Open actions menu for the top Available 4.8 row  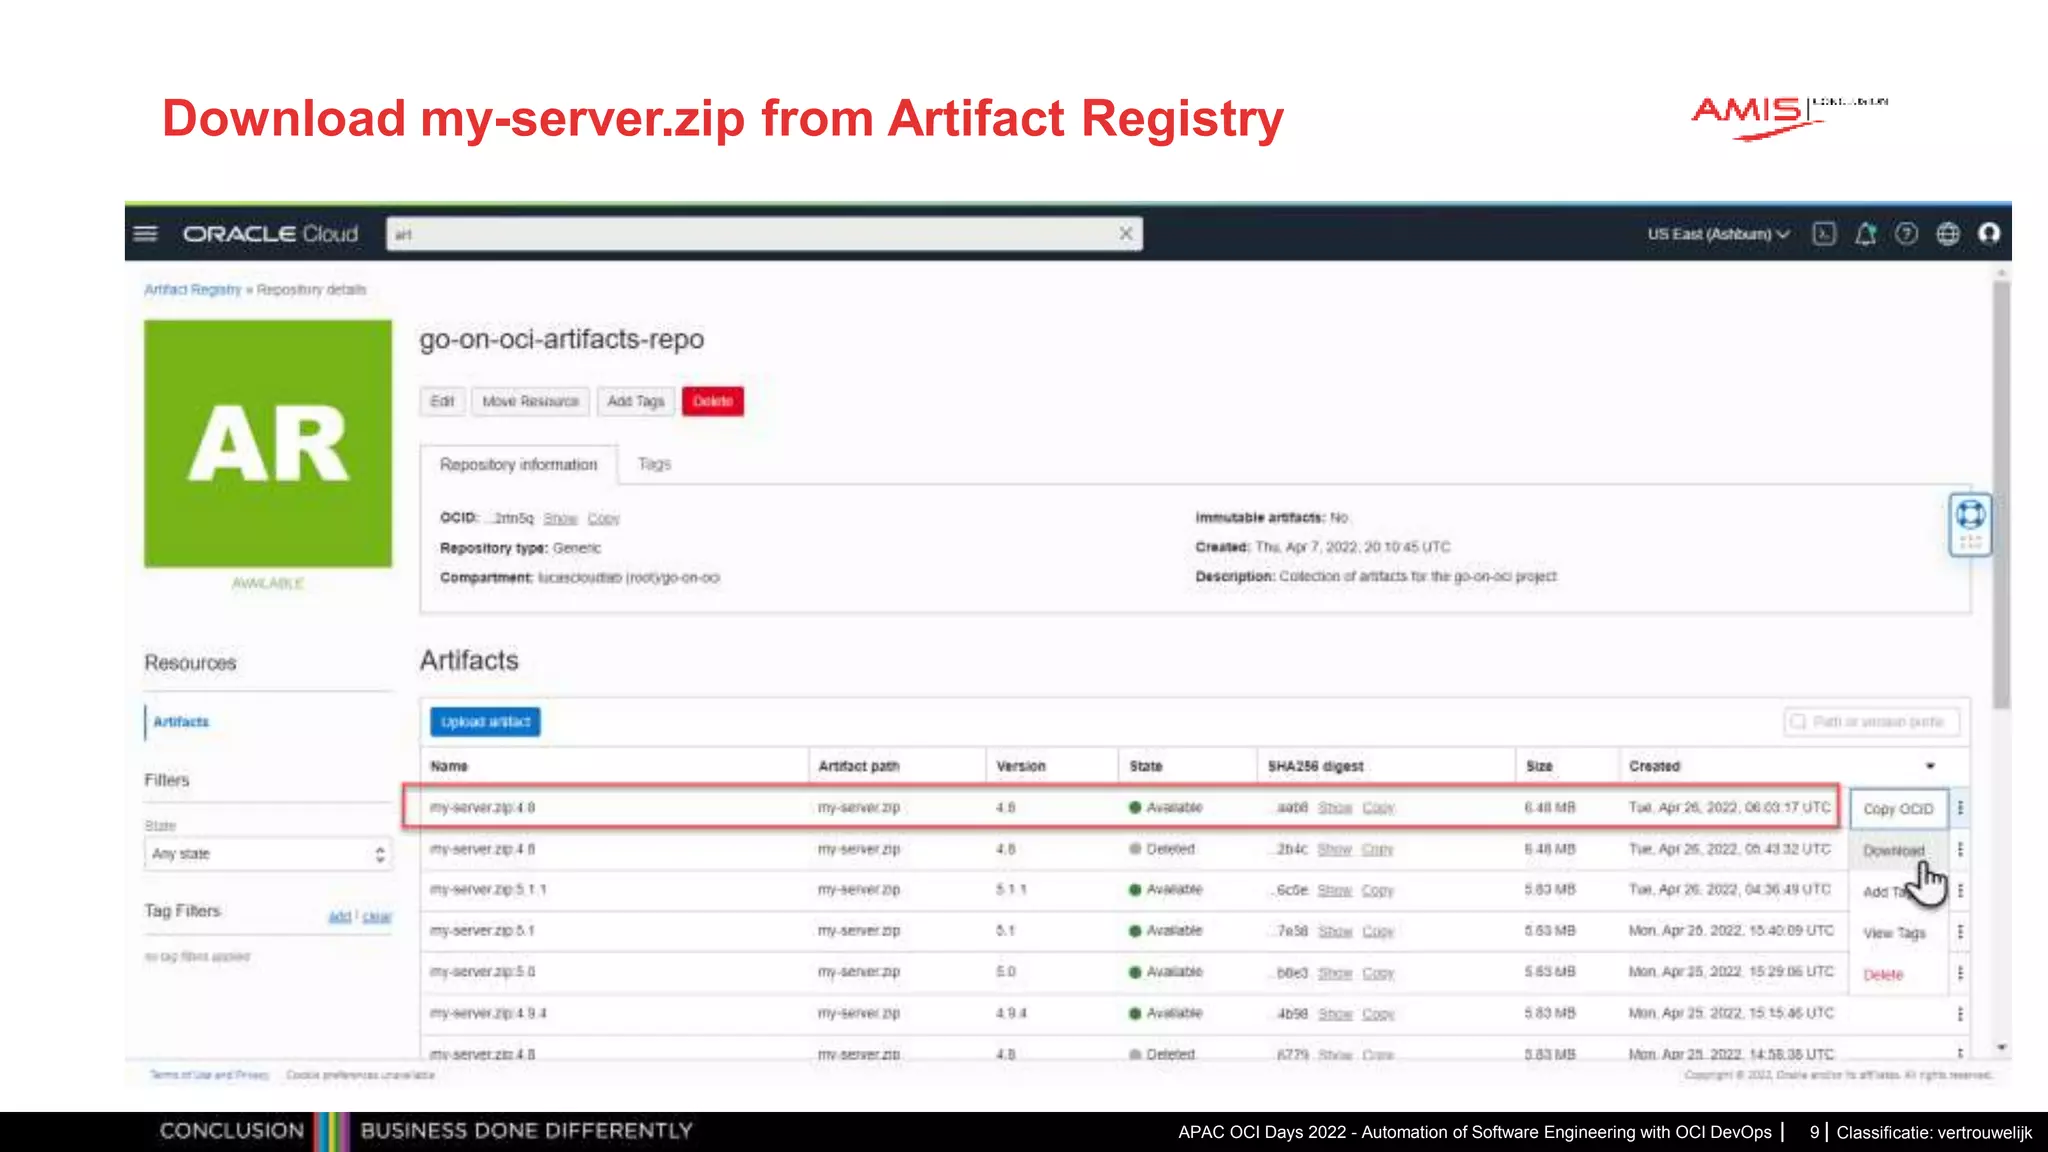coord(1960,807)
